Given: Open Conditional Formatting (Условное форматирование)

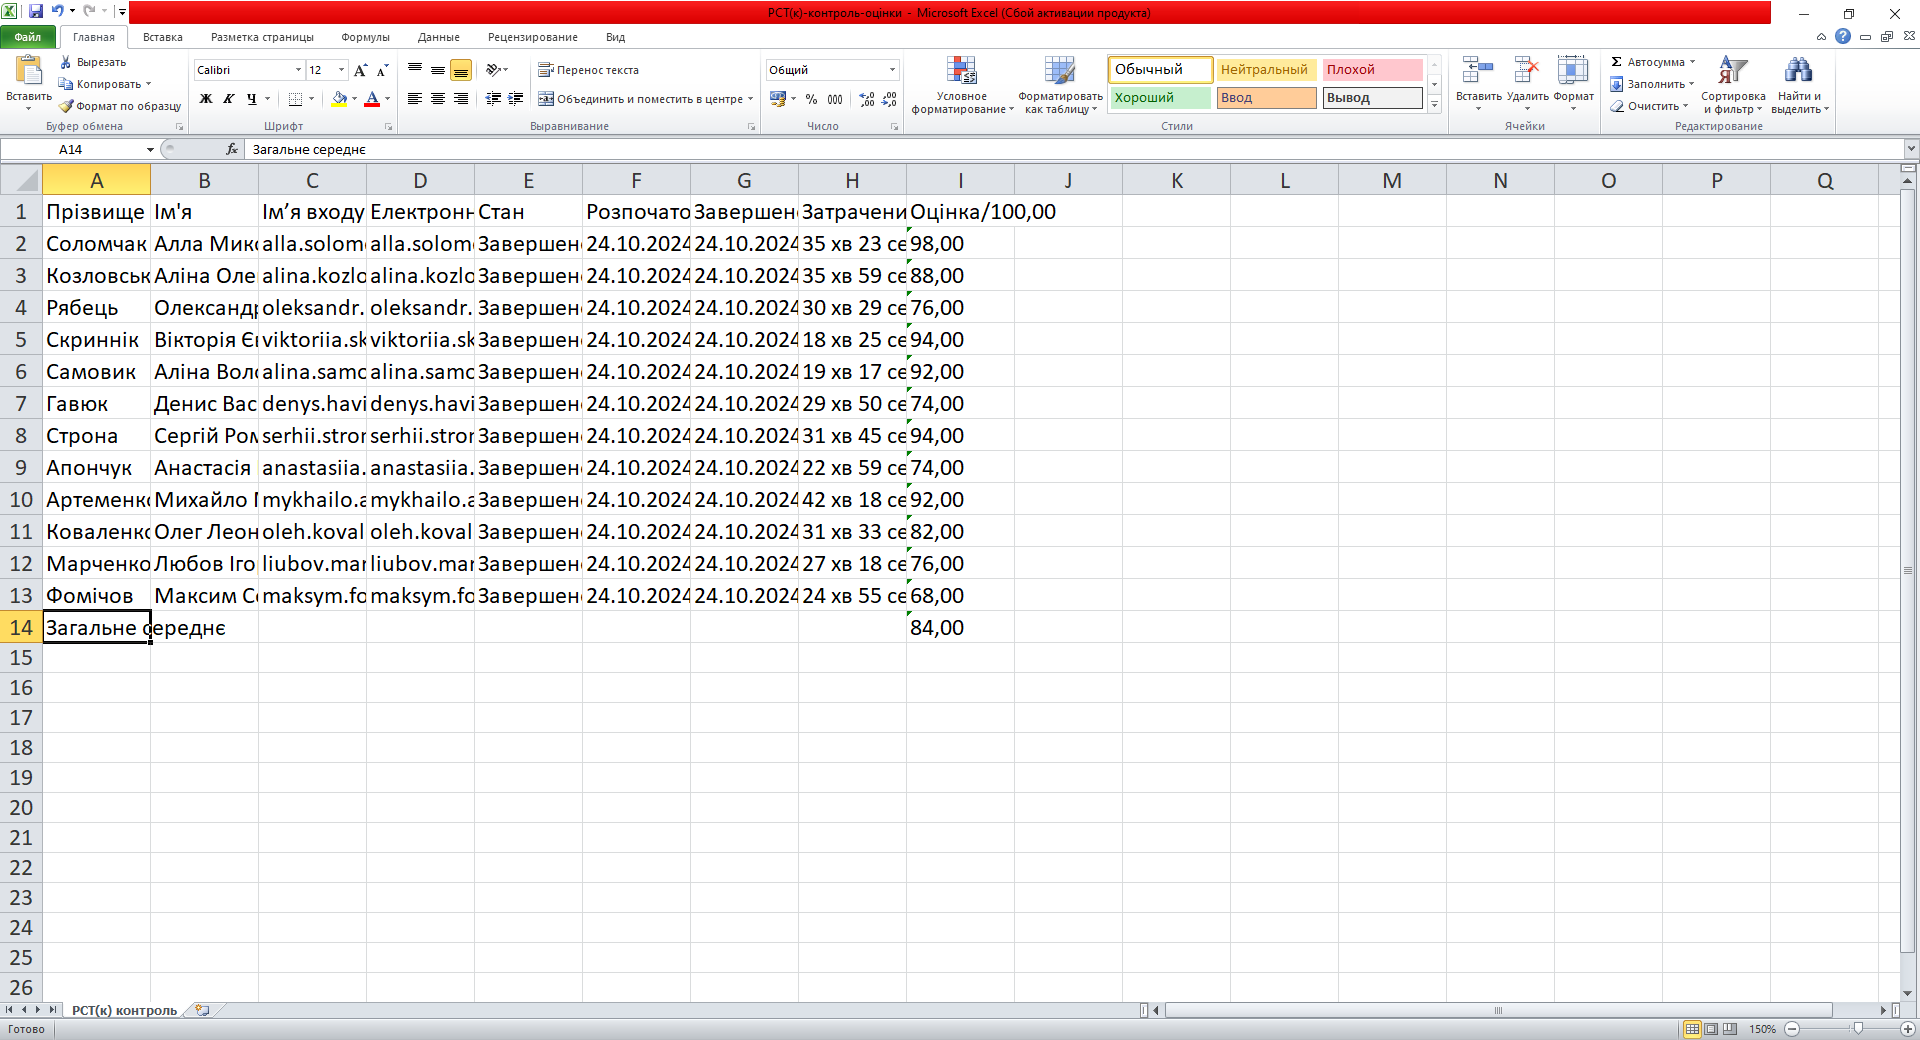Looking at the screenshot, I should pos(962,85).
